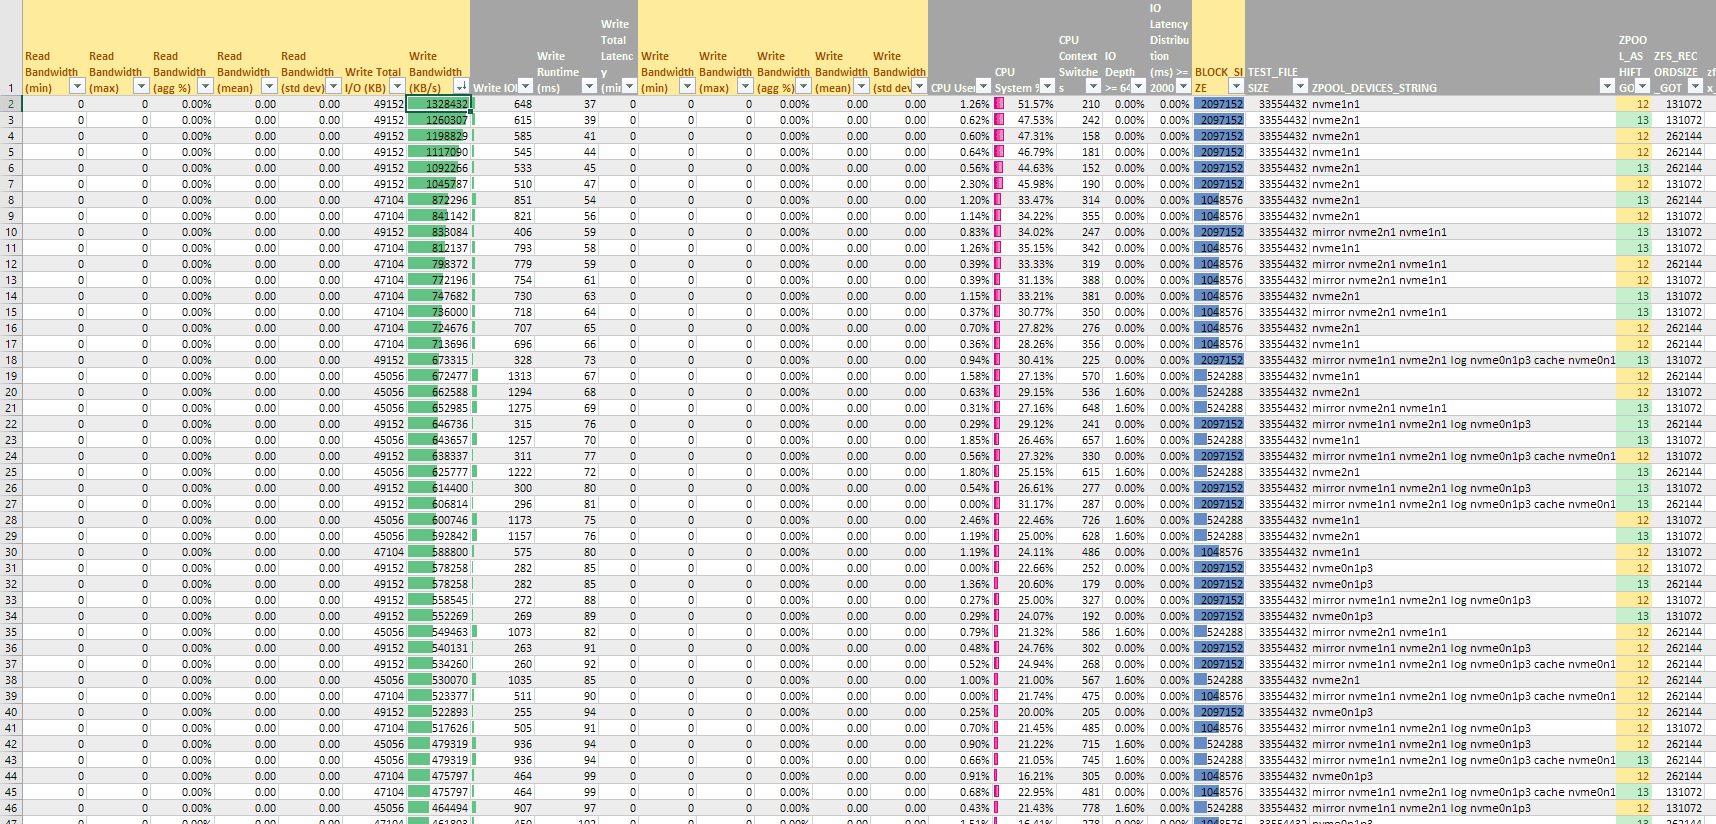Open filter dropdown for Read Bandwidth (agg %)

(x=205, y=87)
